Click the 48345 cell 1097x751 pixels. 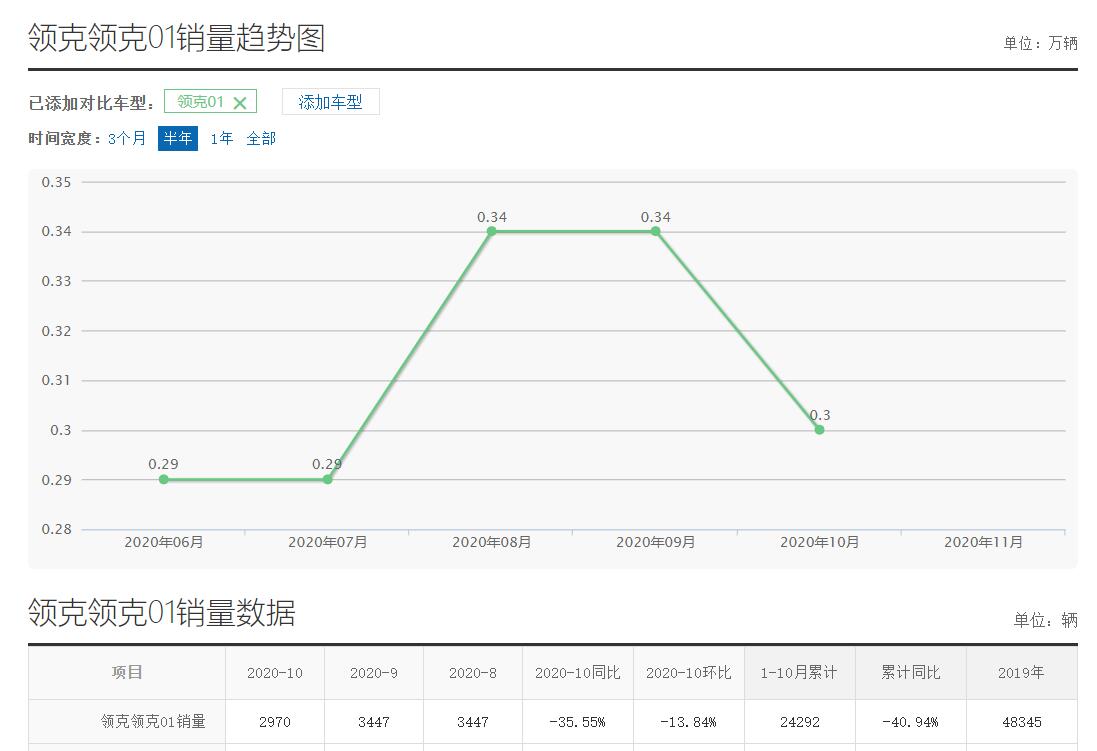pos(1021,722)
